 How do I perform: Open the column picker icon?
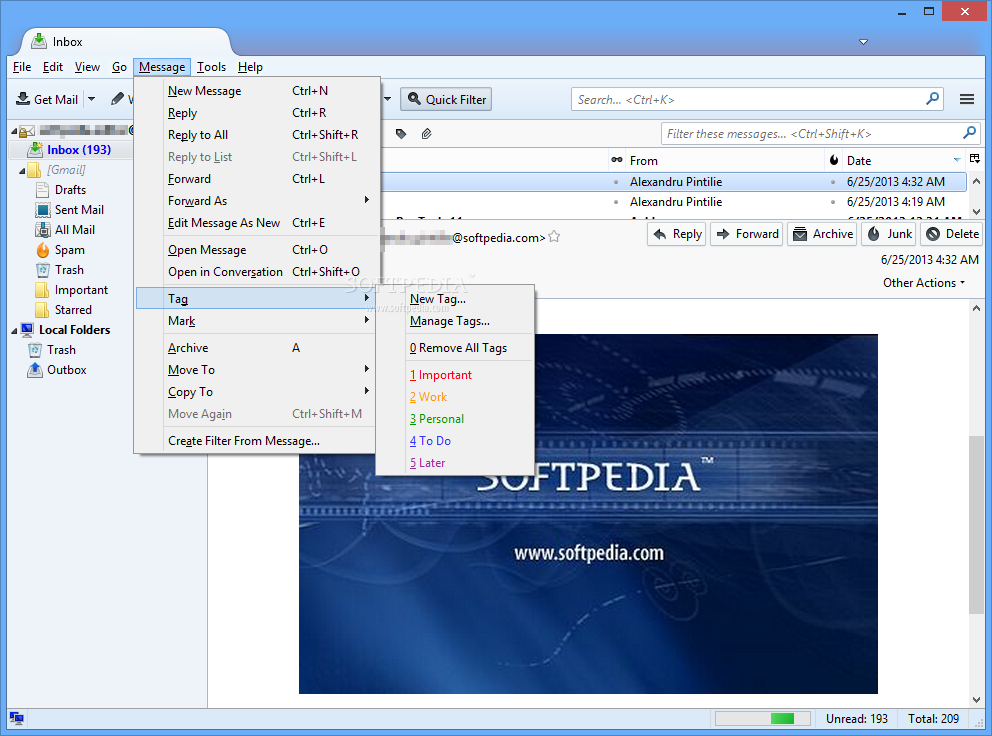coord(974,159)
